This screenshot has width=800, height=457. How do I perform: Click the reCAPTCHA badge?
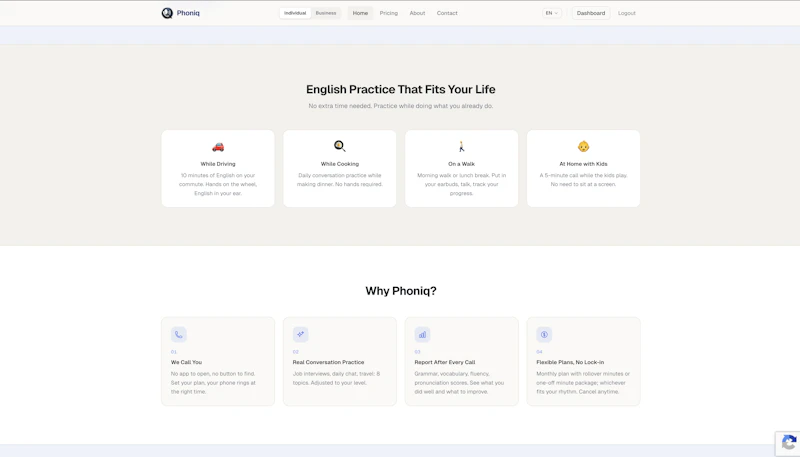pos(788,443)
